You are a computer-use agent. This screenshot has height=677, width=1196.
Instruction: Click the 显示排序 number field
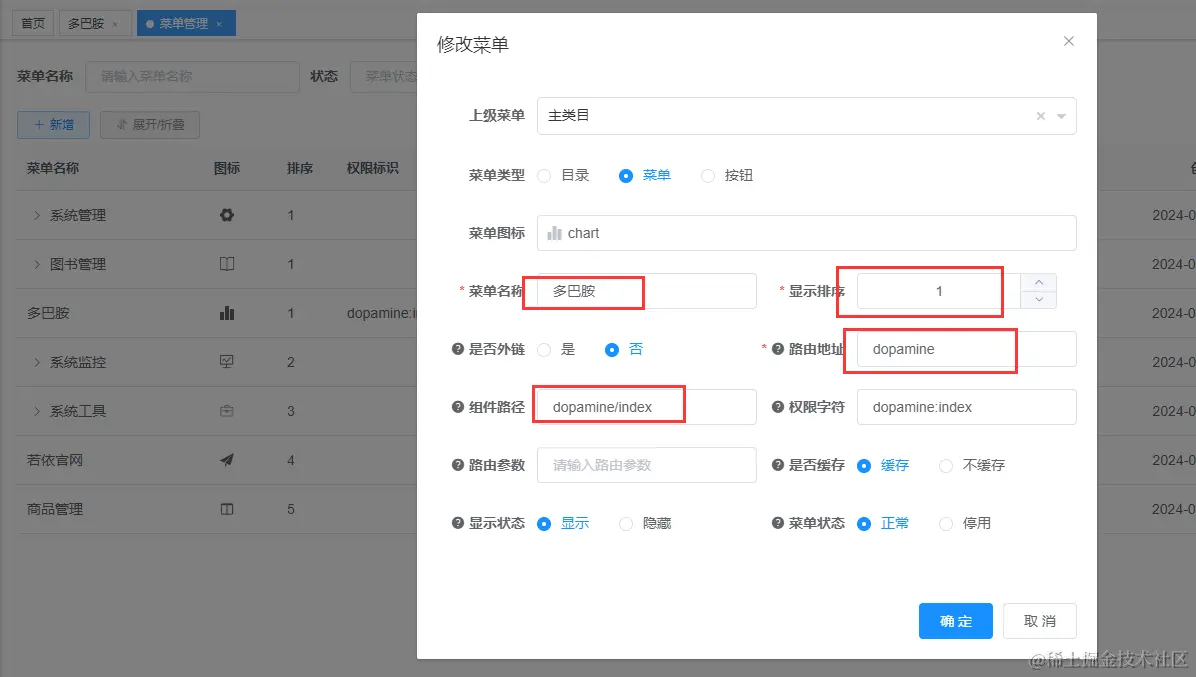(939, 291)
